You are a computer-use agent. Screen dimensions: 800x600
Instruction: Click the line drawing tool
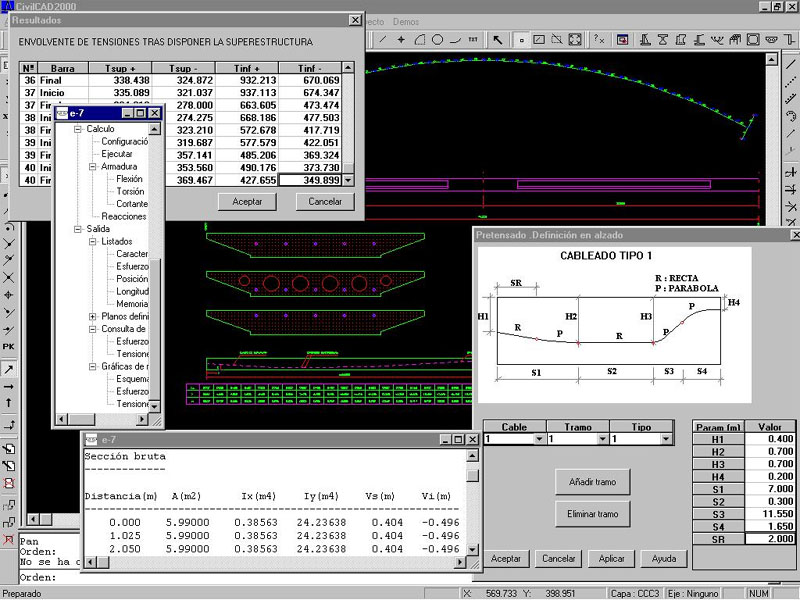tap(383, 40)
